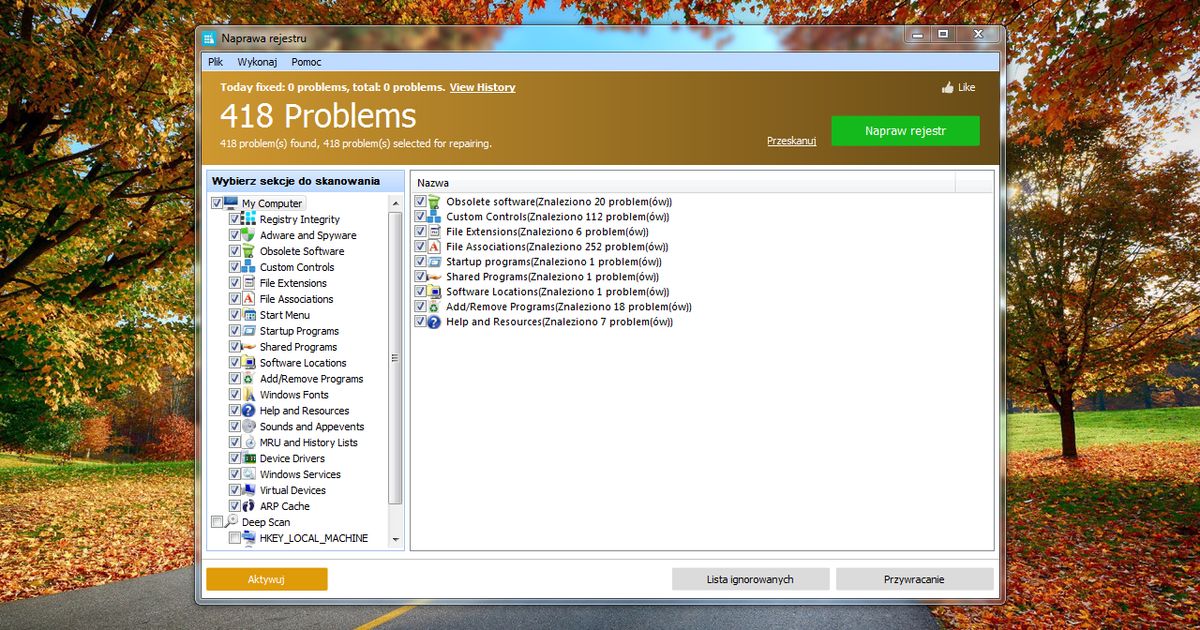Uncheck Custom Controls in the results list
This screenshot has width=1200, height=630.
click(x=421, y=217)
